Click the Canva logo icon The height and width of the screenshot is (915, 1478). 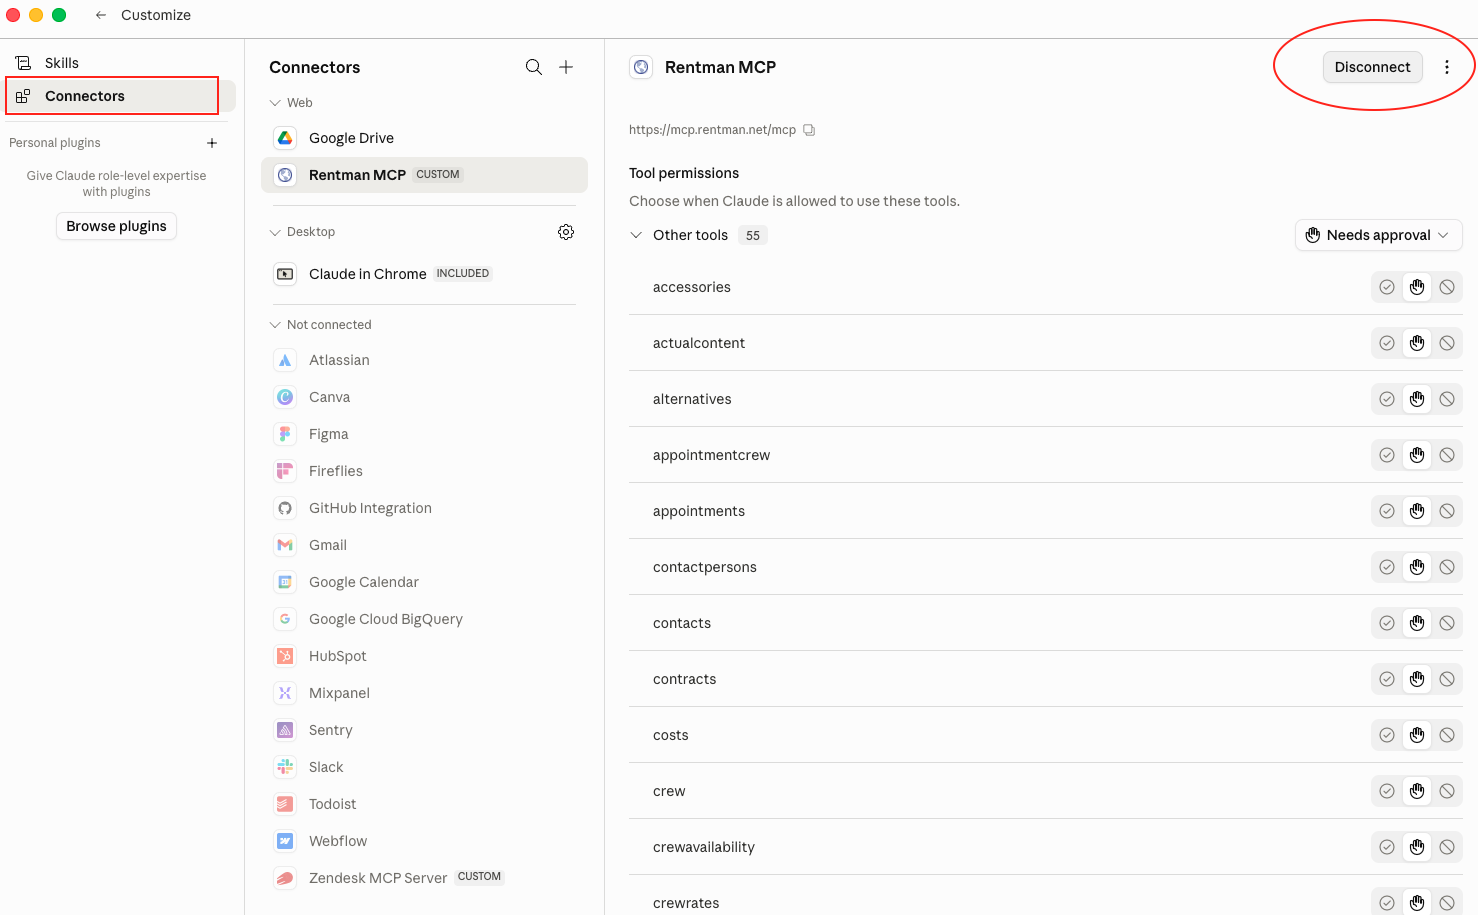point(285,397)
